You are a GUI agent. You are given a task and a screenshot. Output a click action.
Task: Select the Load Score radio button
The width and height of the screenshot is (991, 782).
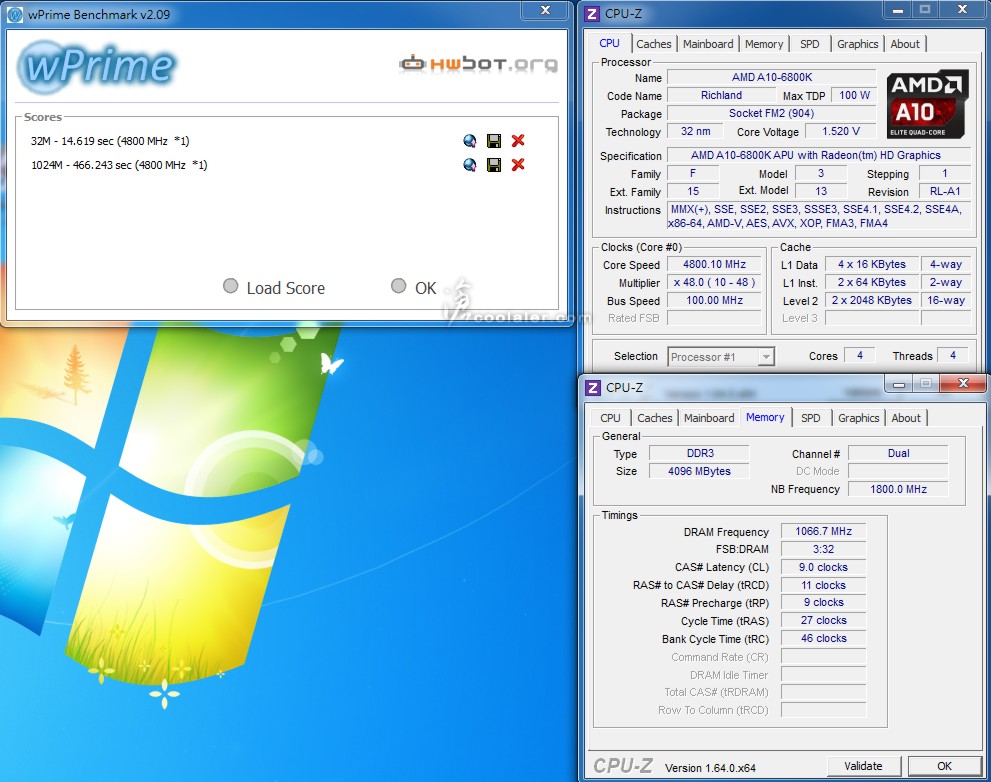(231, 286)
